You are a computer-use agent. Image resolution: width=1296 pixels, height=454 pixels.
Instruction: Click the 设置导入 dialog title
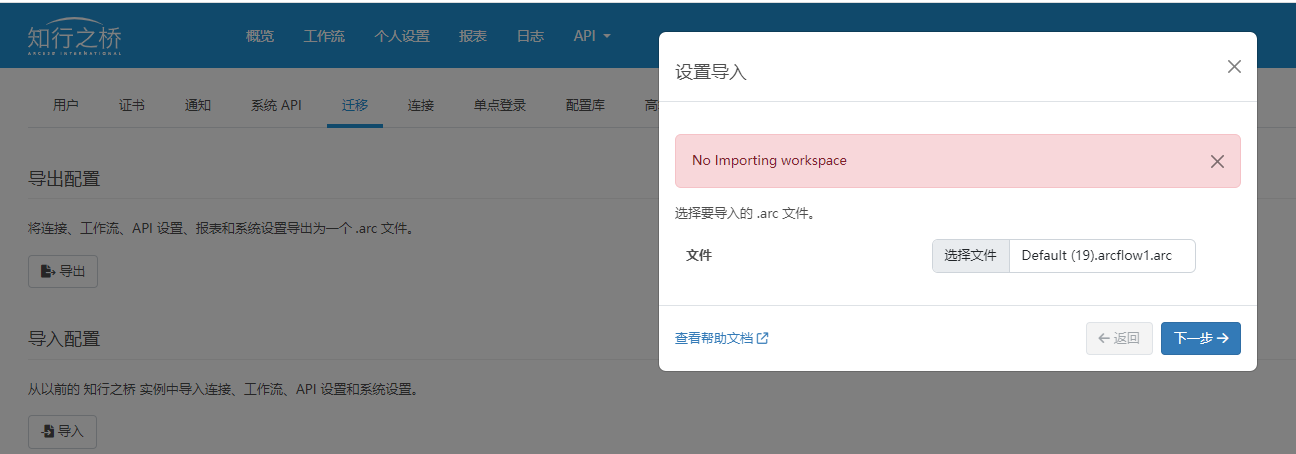click(x=711, y=72)
